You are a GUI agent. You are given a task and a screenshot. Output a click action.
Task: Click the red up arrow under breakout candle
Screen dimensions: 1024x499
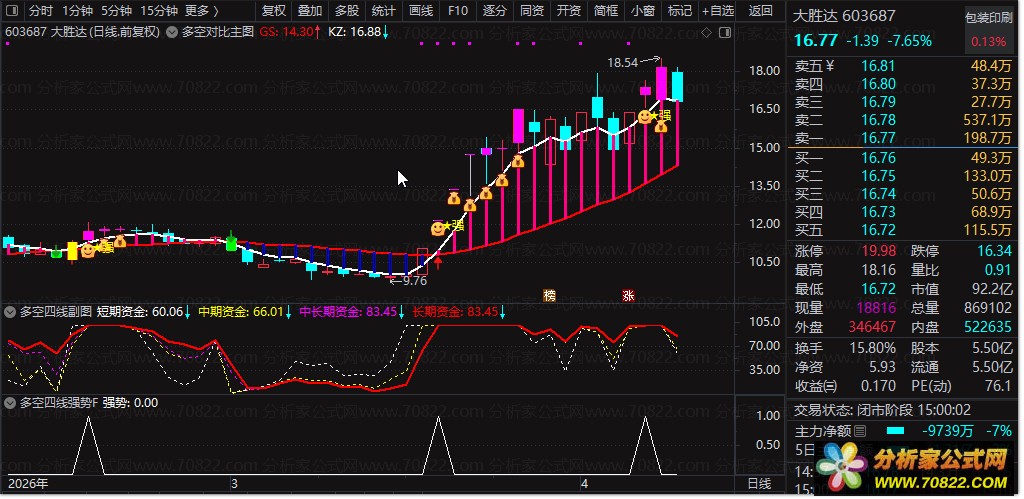tap(438, 263)
